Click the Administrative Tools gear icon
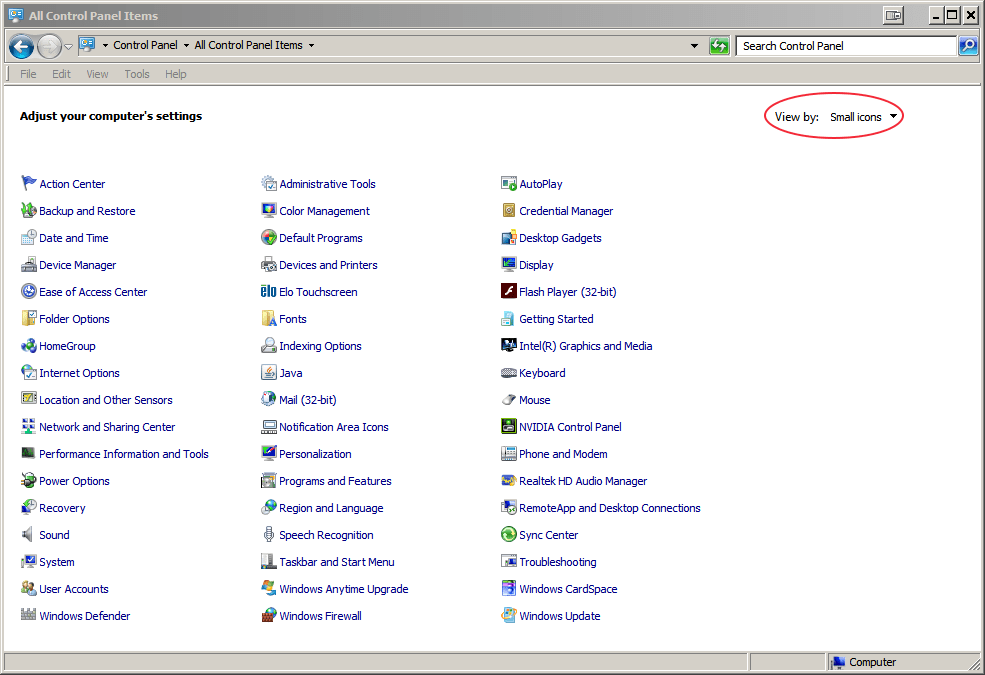The width and height of the screenshot is (985, 675). [269, 183]
